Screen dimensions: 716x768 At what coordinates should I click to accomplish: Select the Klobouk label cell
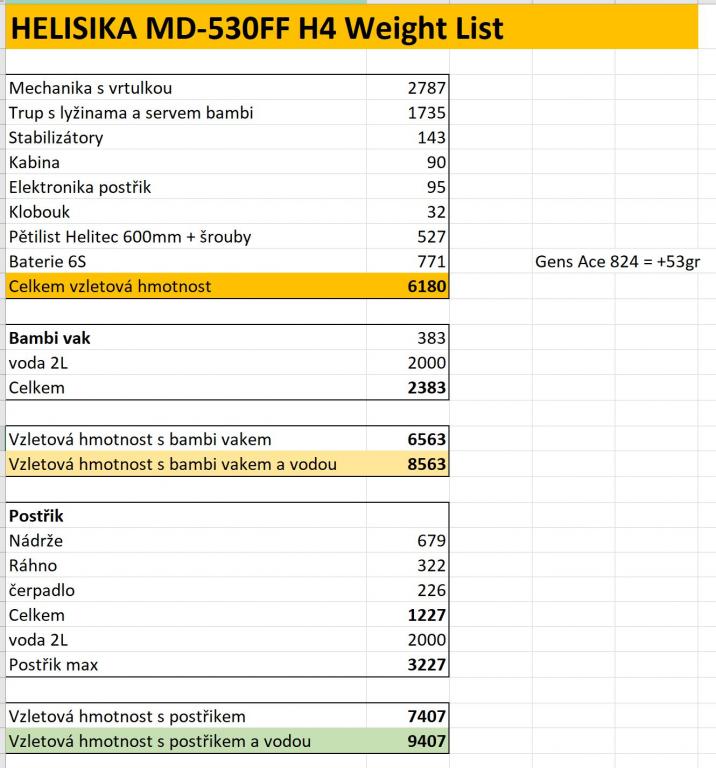40,212
